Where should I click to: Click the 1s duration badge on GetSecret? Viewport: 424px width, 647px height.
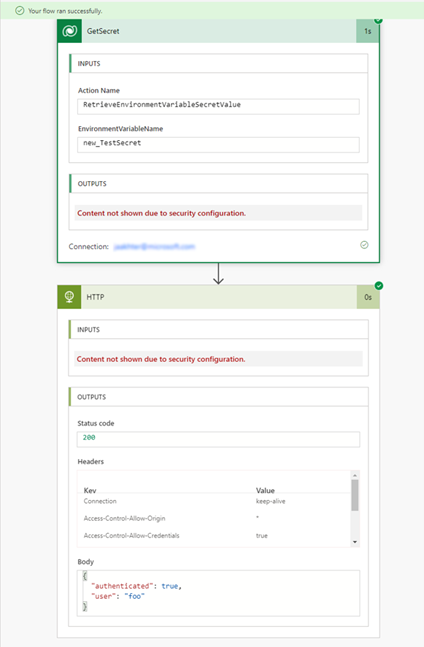tap(367, 31)
